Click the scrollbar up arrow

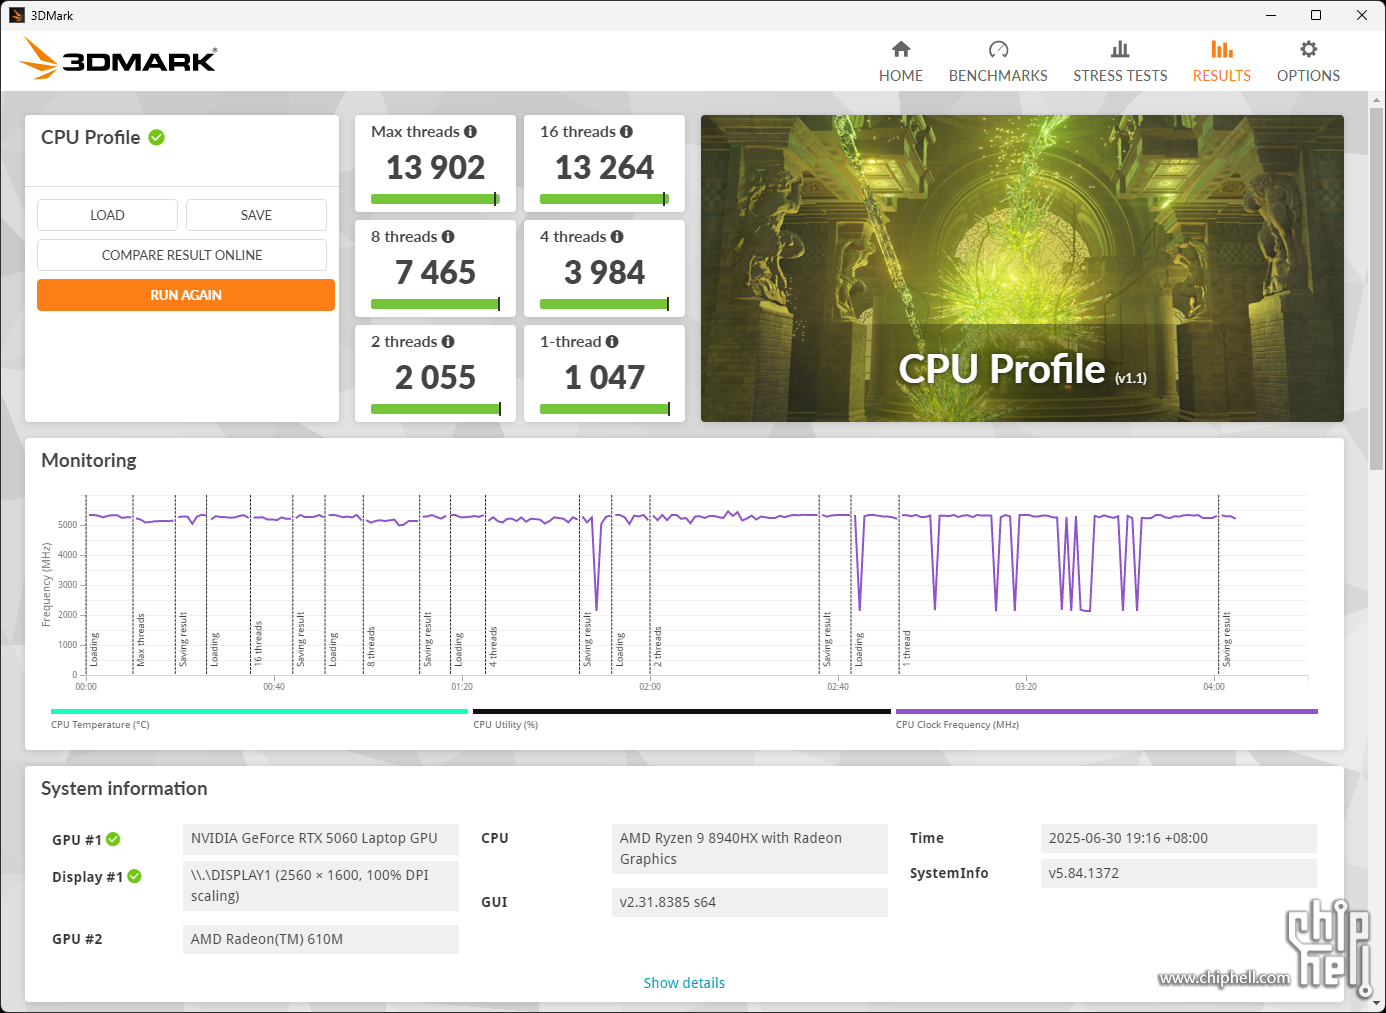click(x=1377, y=100)
